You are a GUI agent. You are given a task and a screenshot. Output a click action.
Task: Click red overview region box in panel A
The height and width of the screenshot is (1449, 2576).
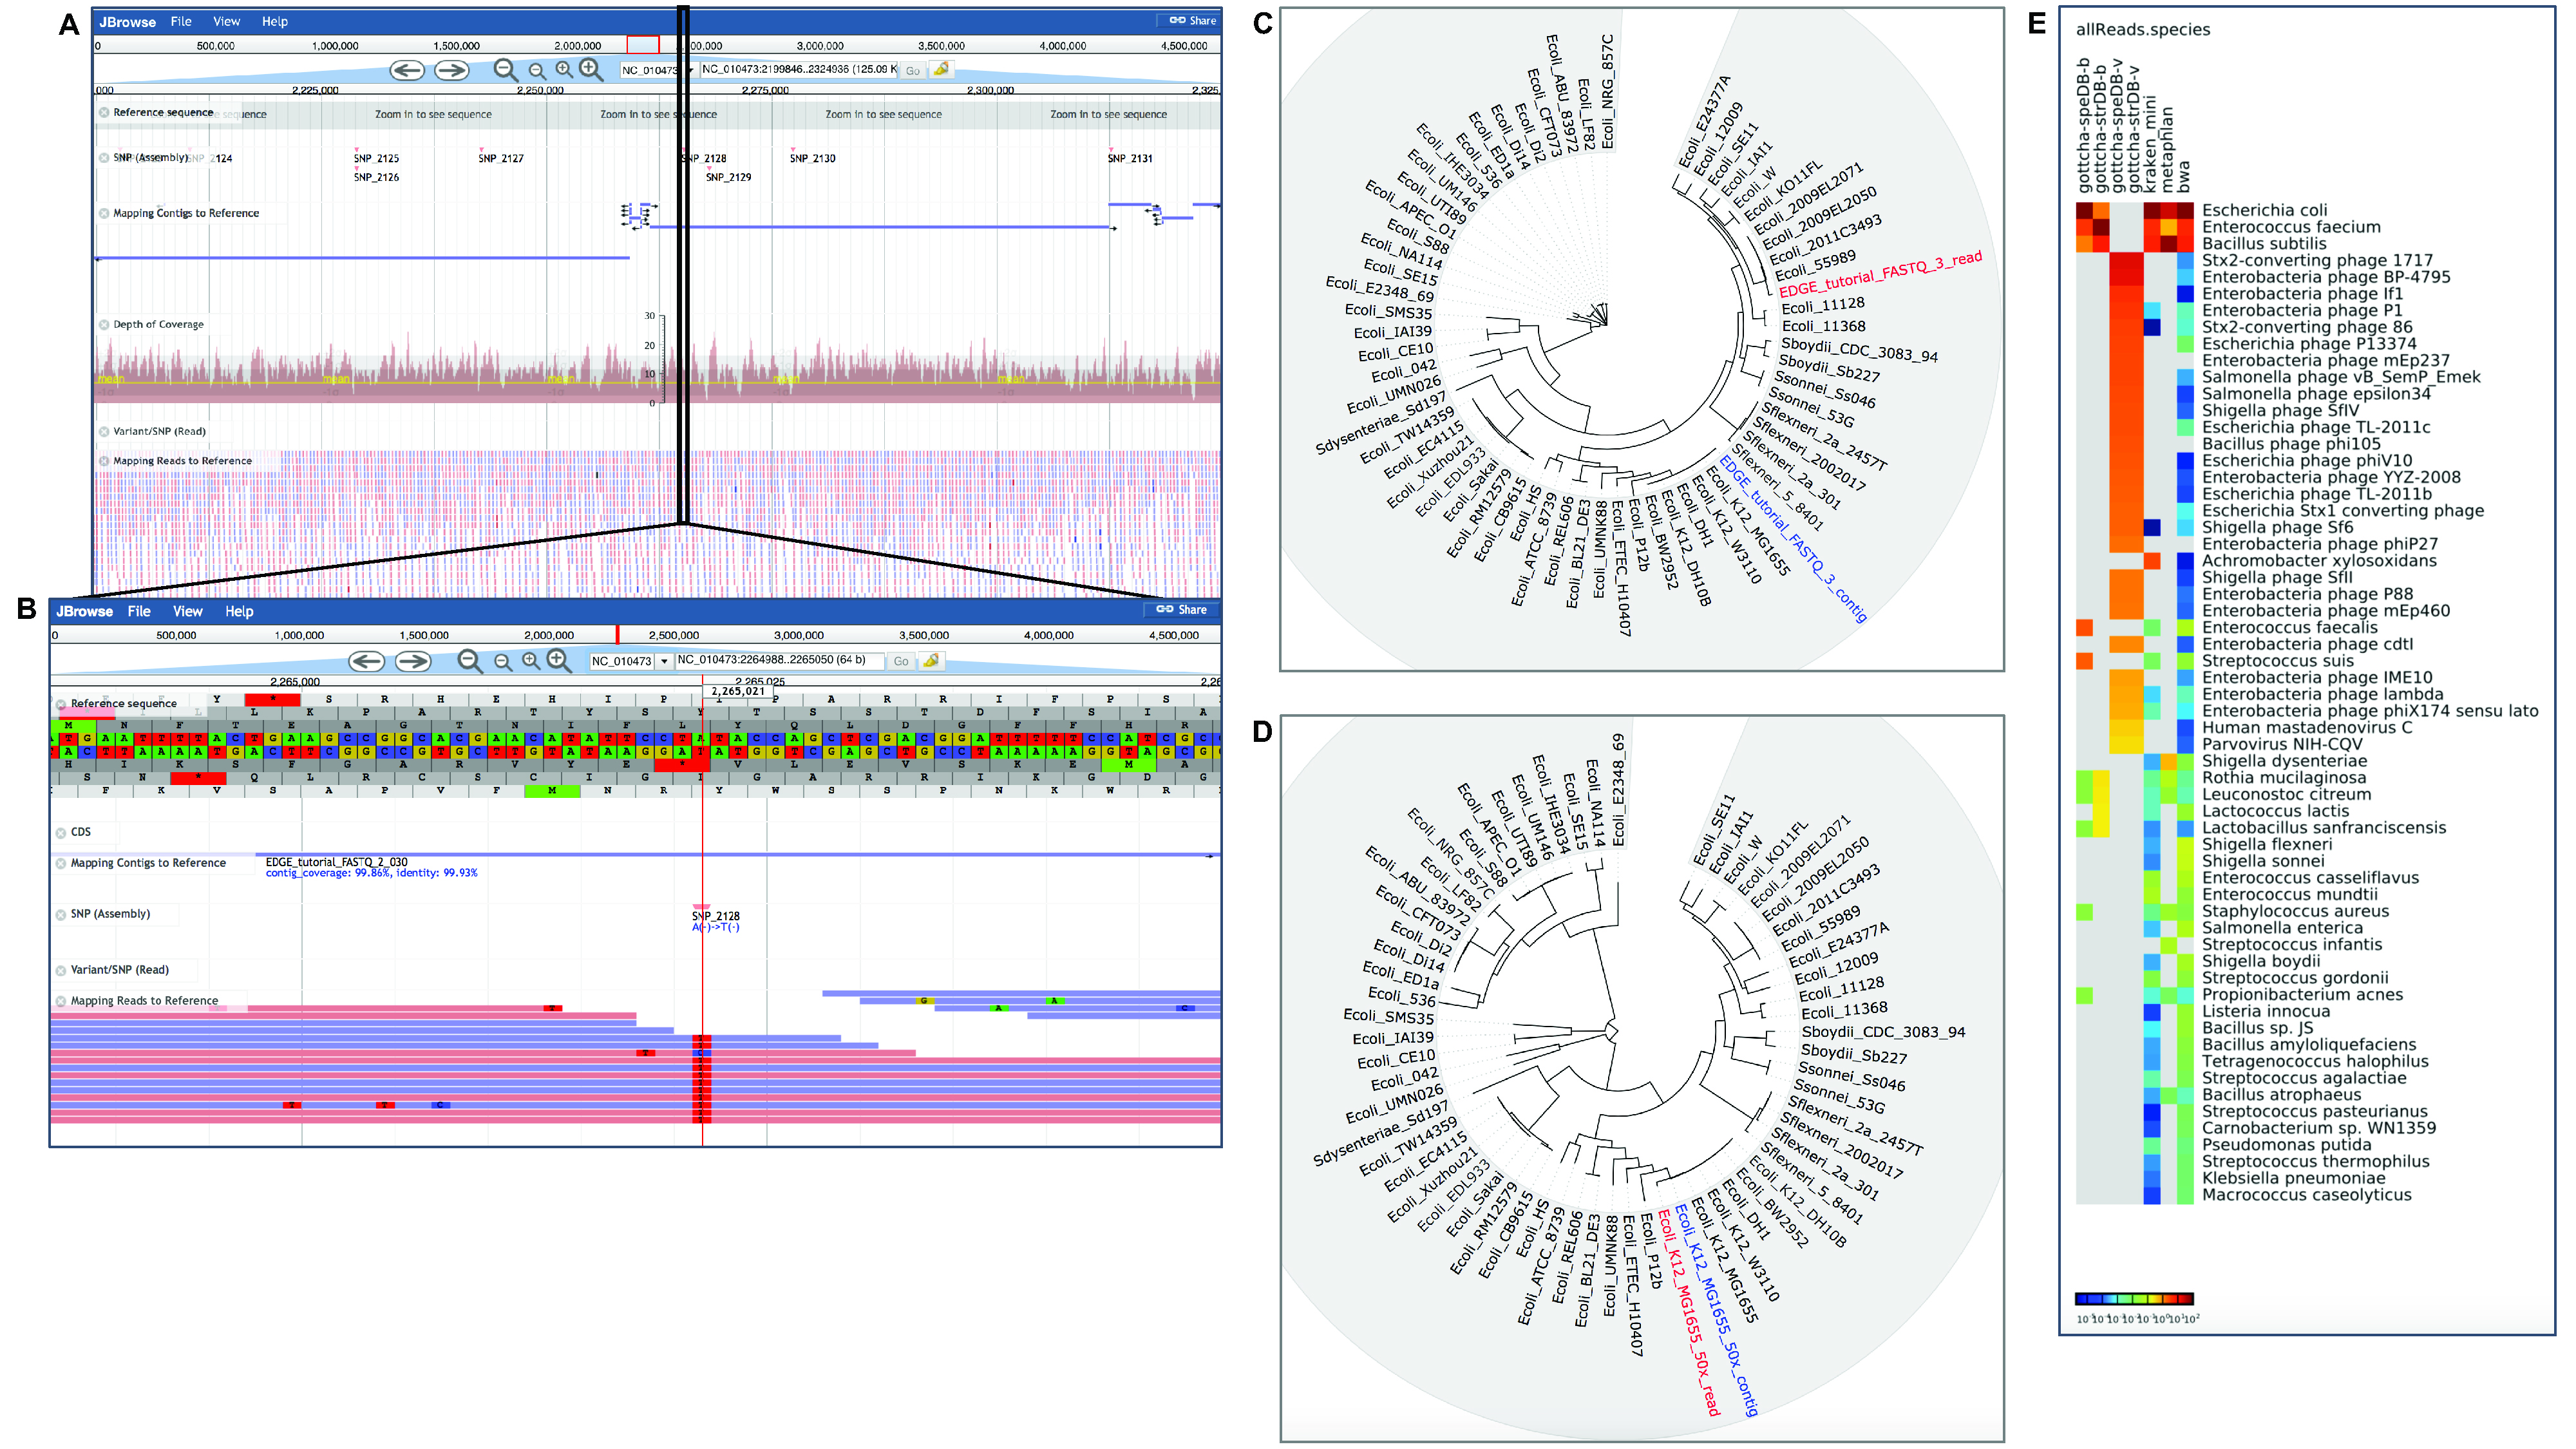[x=643, y=45]
